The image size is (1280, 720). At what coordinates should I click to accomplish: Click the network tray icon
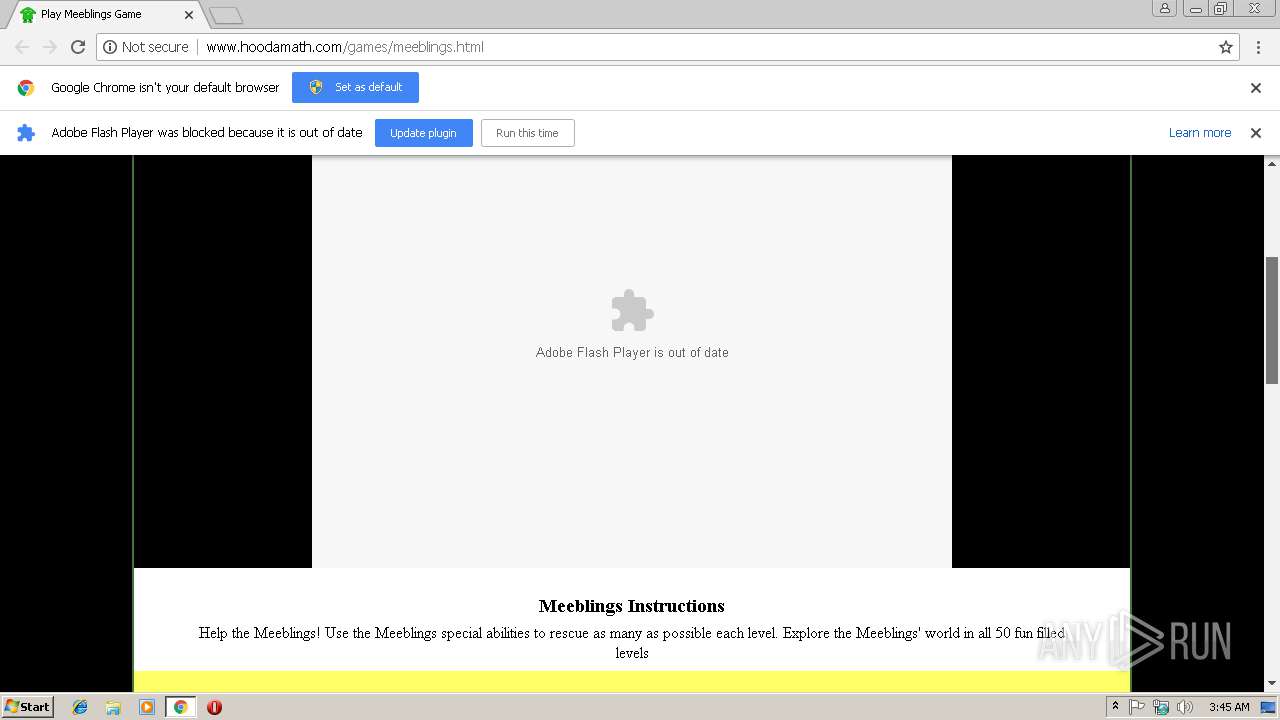(1161, 707)
